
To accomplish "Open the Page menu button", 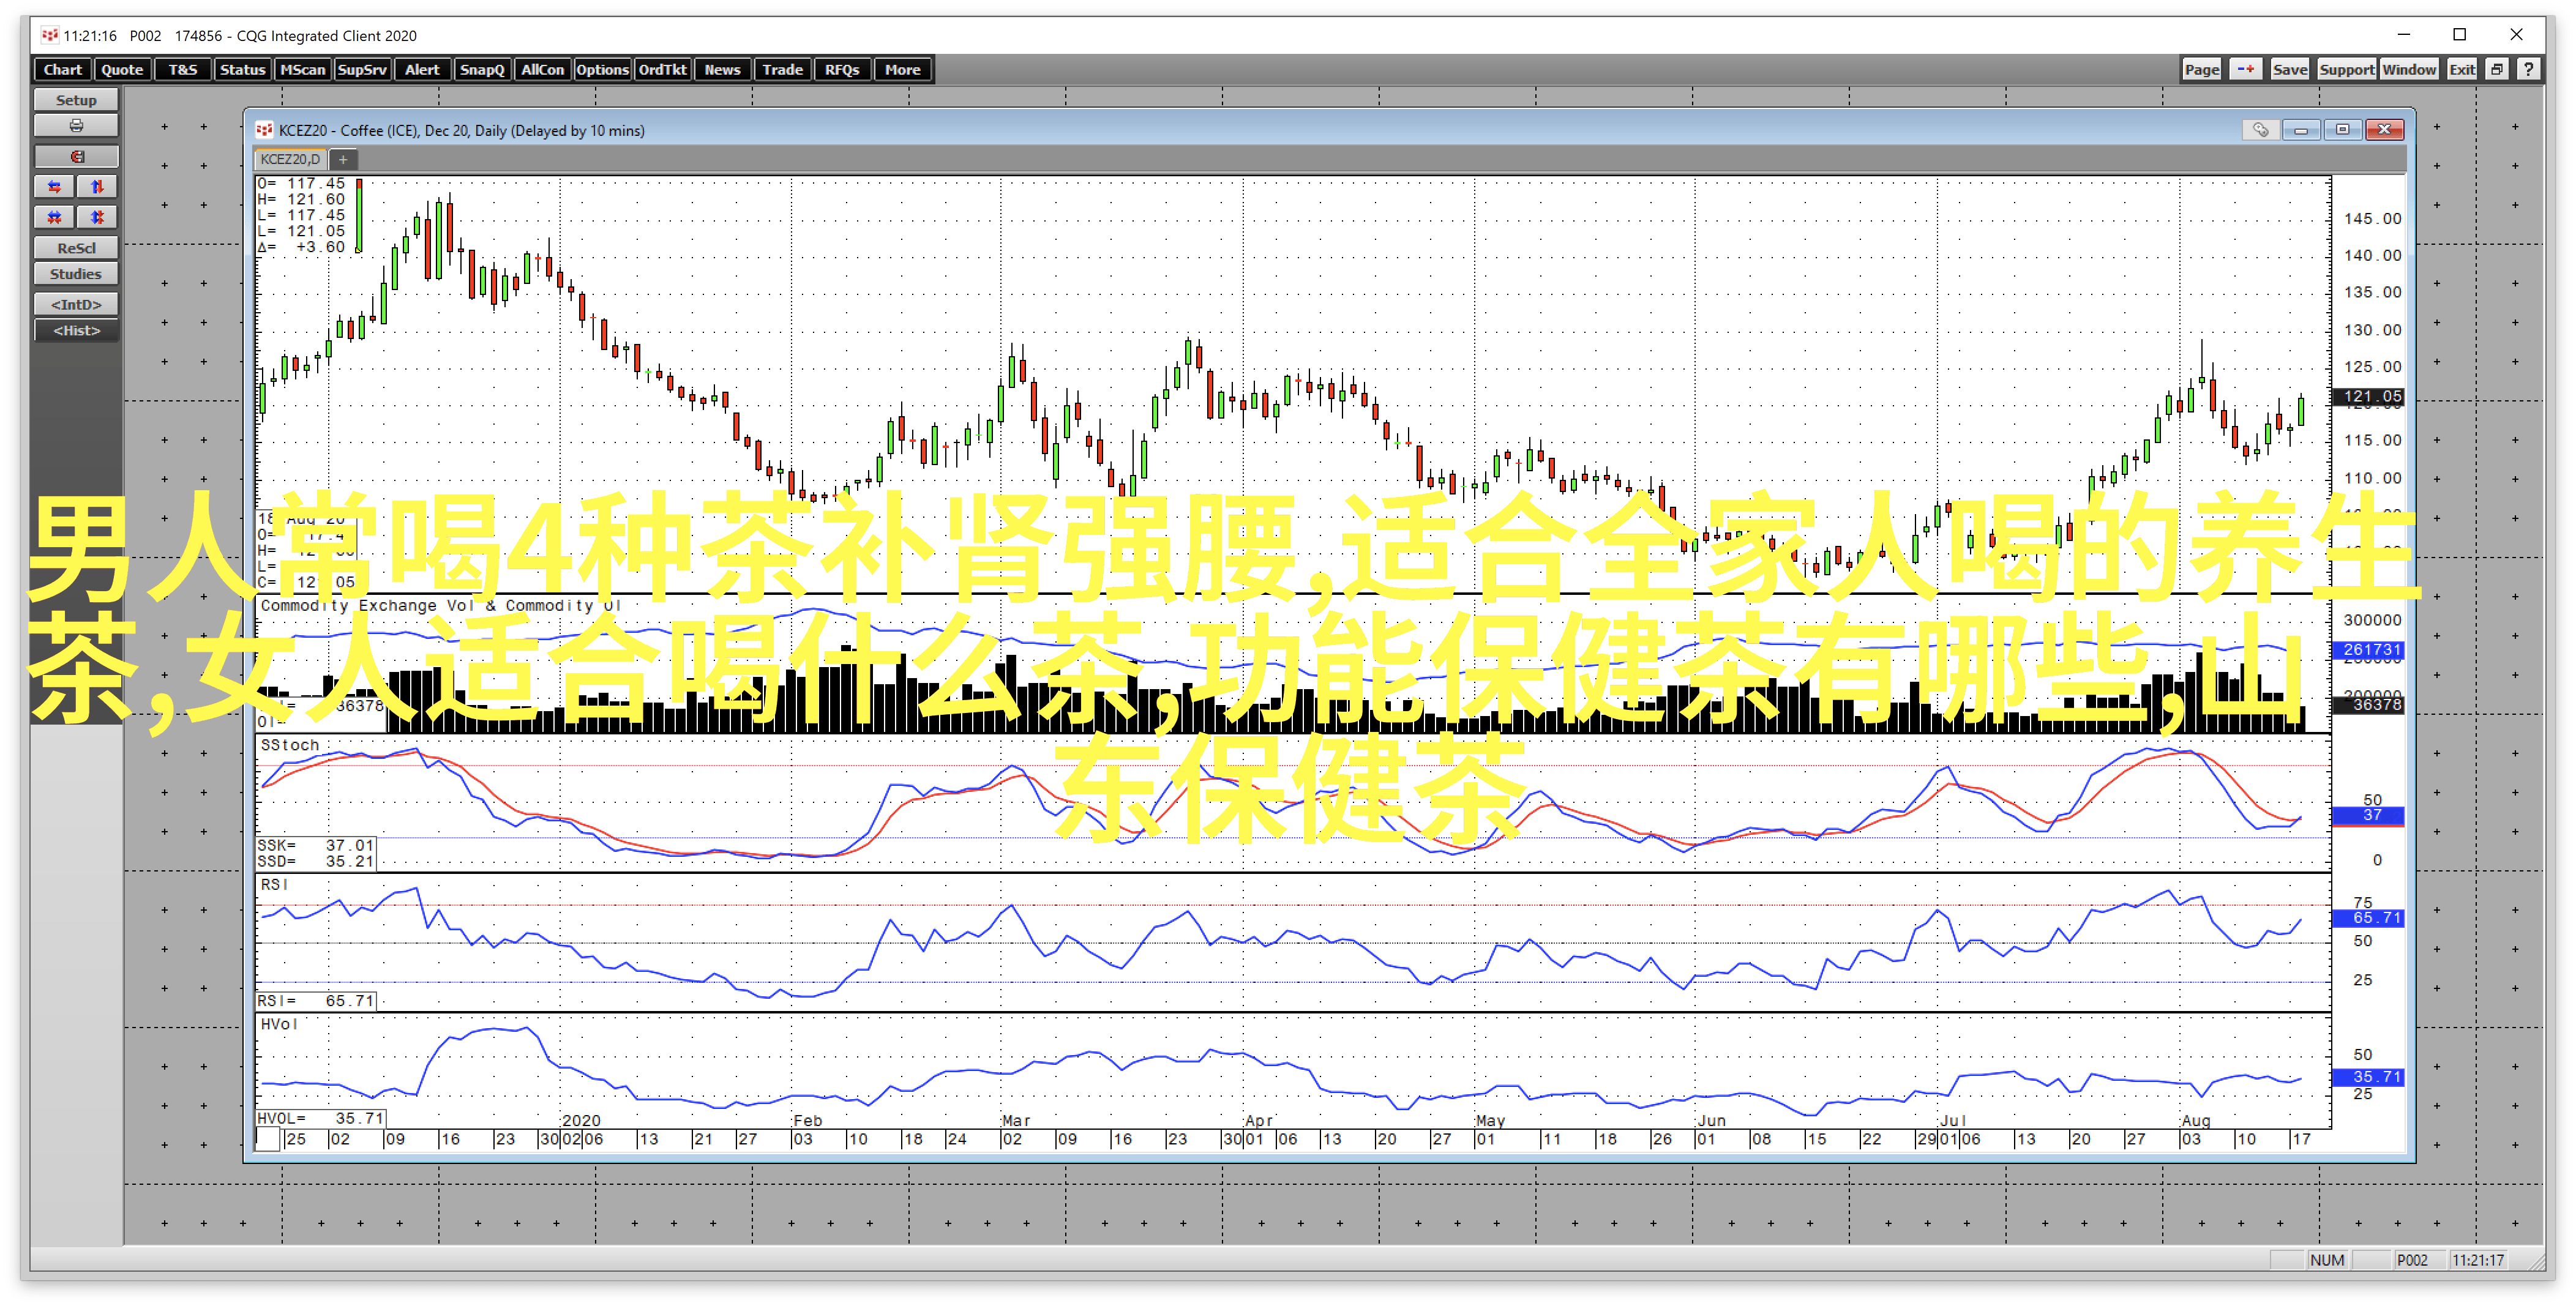I will click(2201, 69).
